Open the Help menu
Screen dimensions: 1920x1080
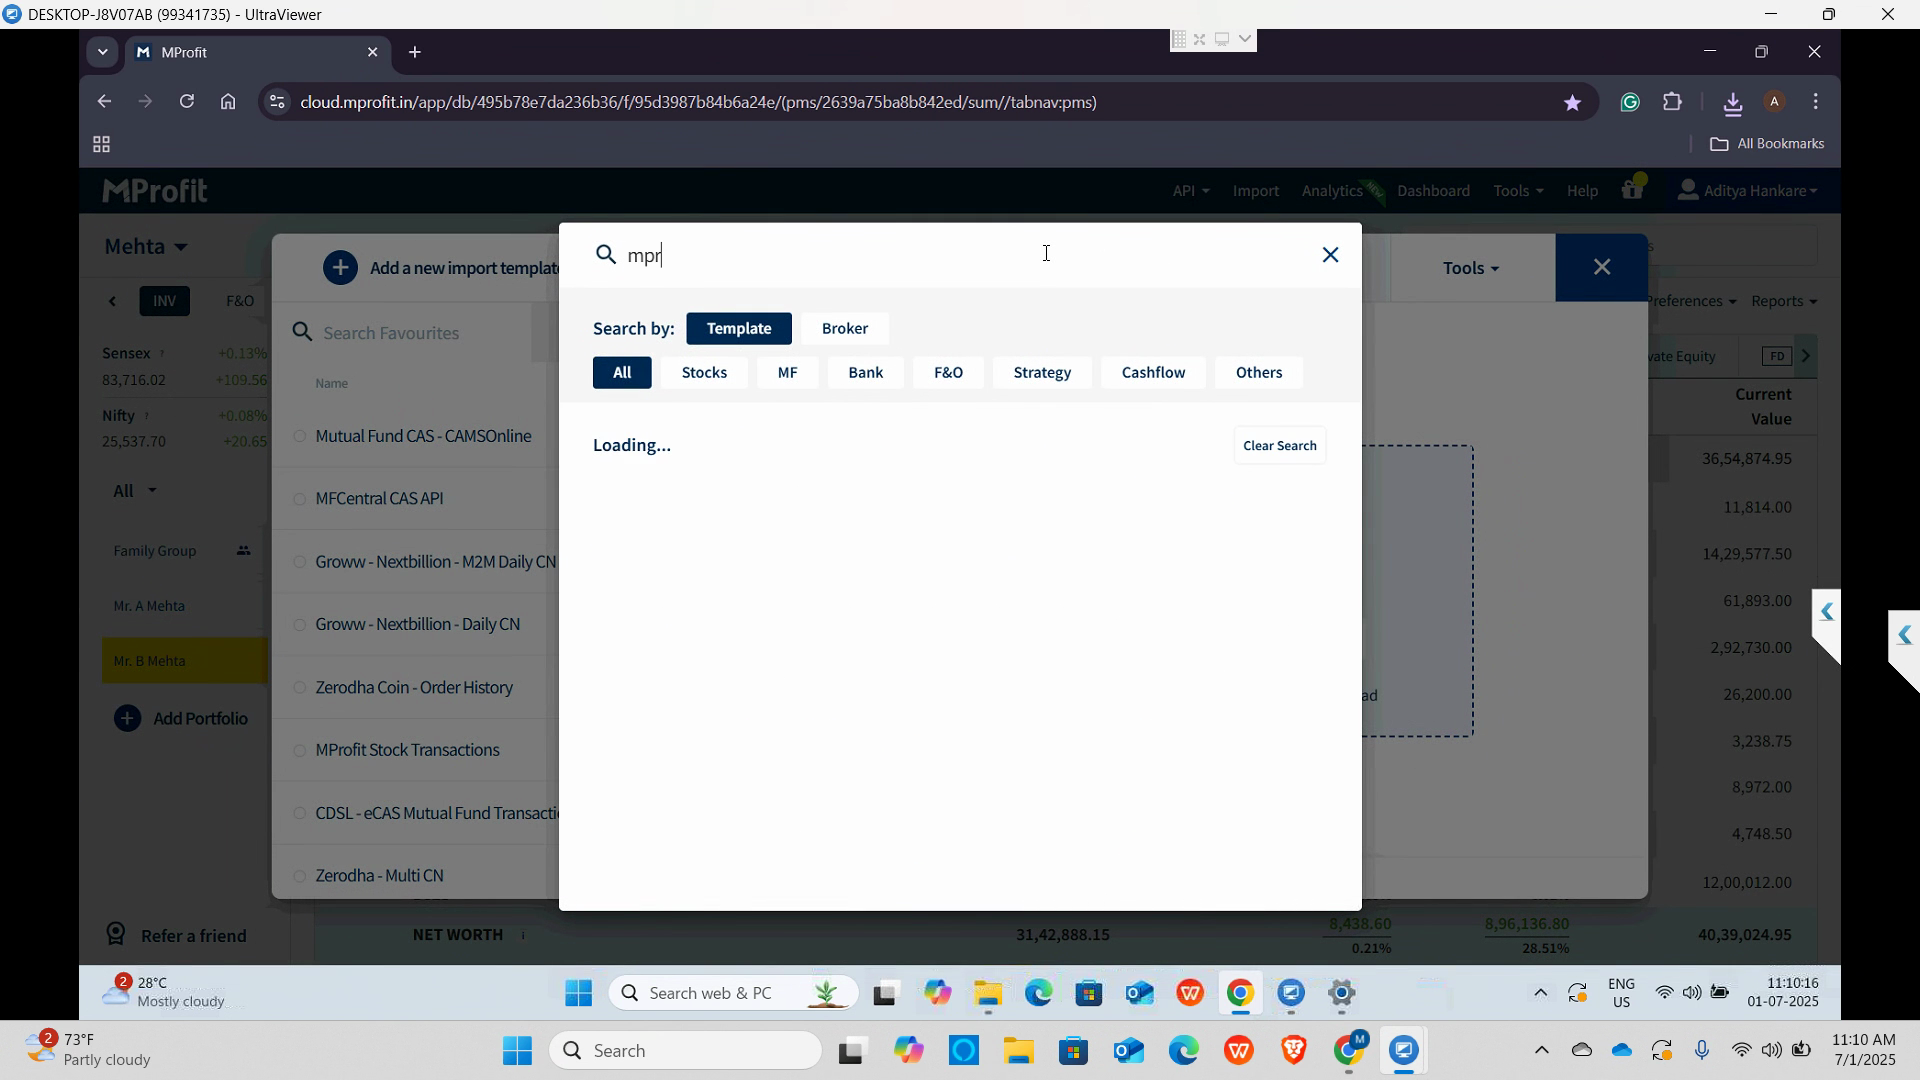[1582, 191]
